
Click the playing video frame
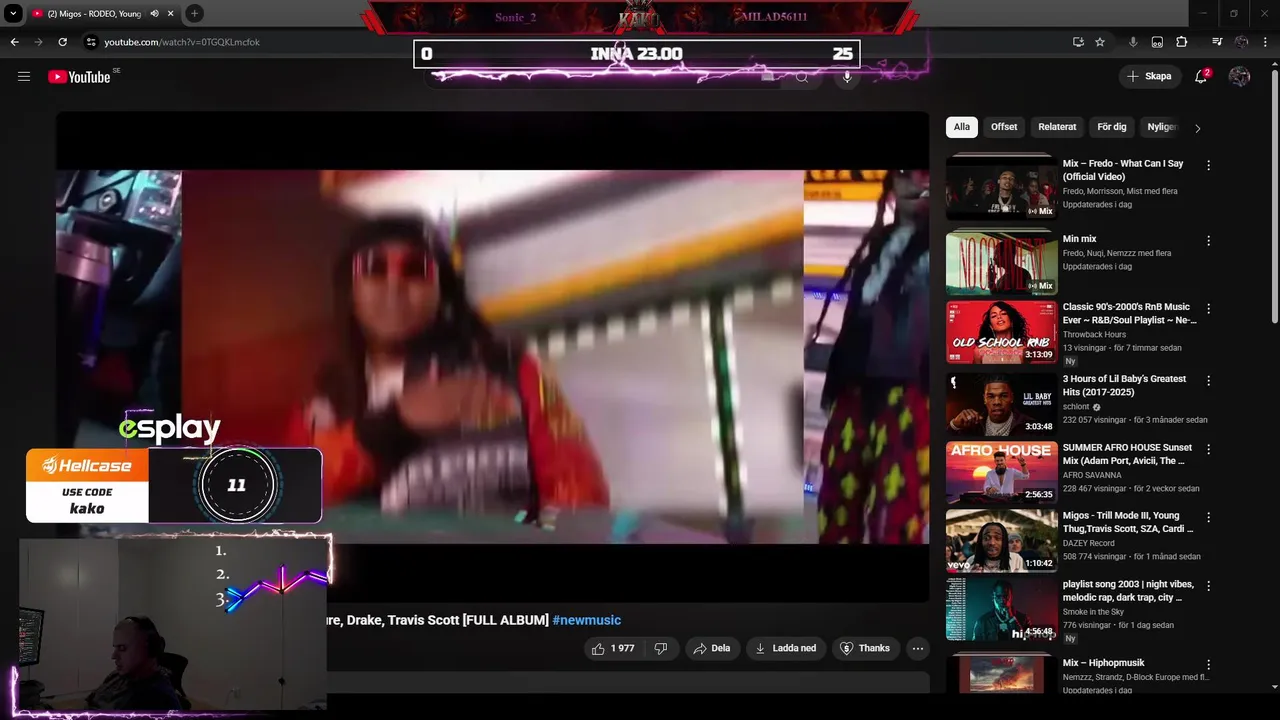tap(492, 356)
